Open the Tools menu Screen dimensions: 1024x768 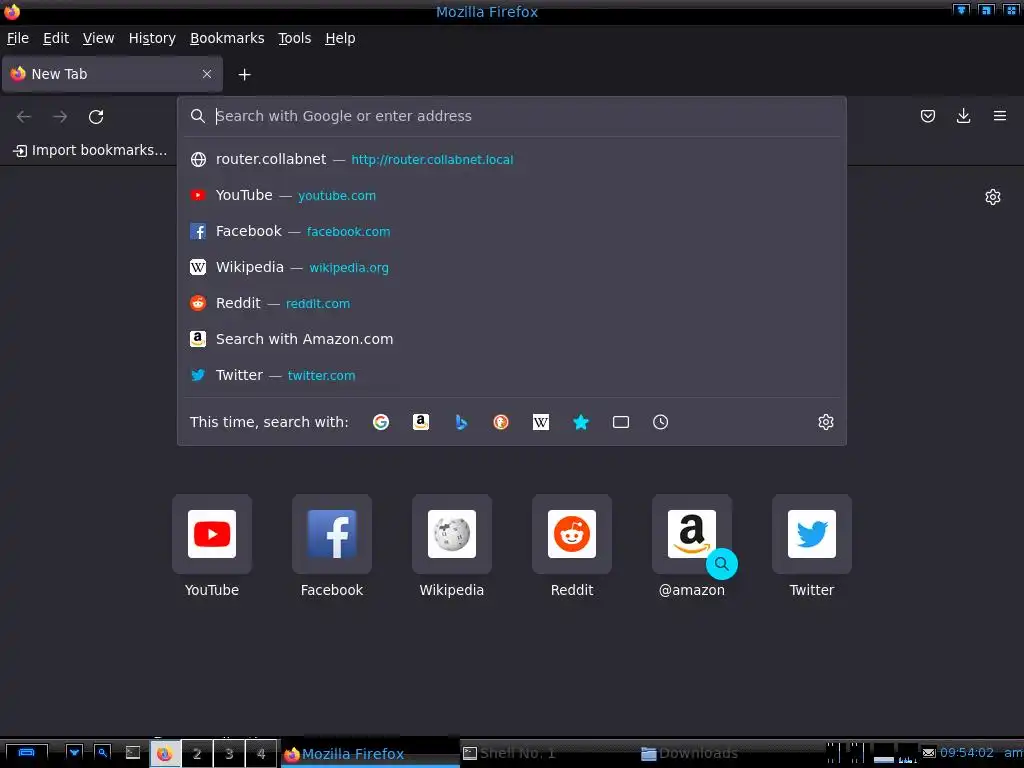(x=295, y=38)
